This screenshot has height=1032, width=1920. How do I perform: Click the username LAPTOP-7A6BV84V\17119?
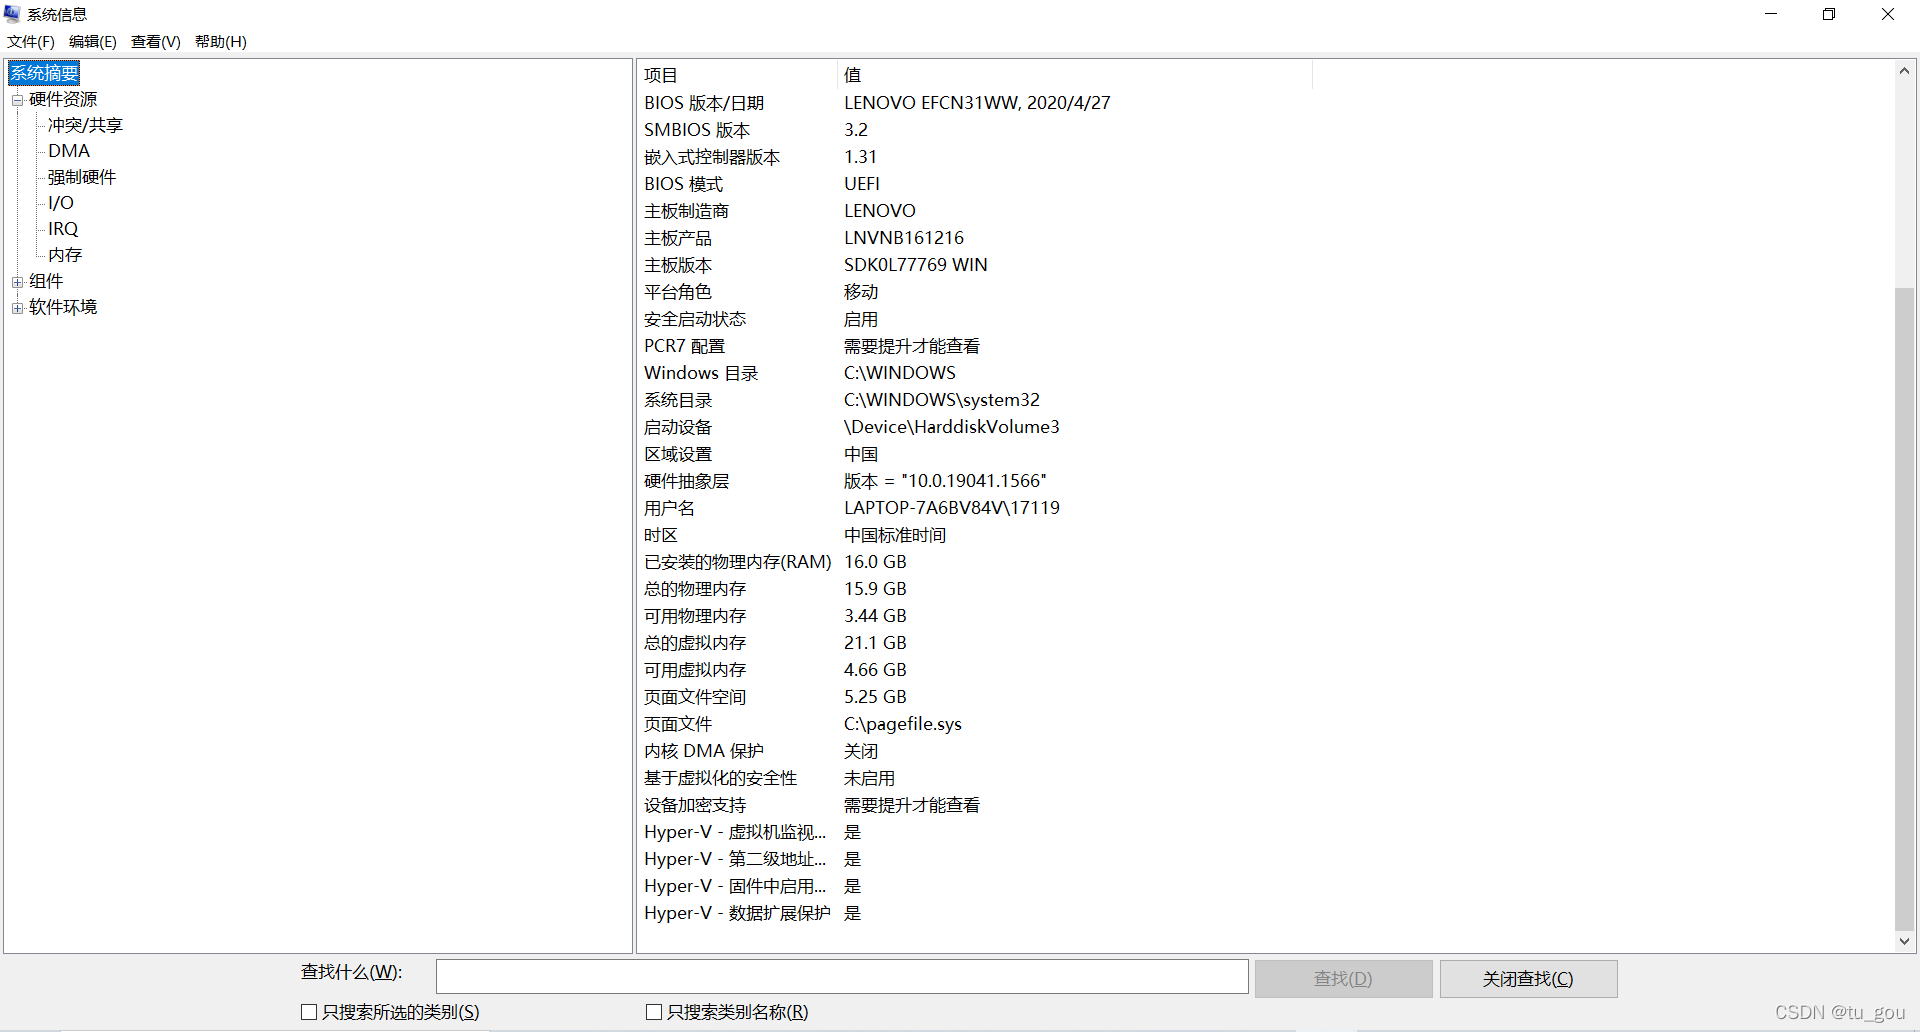click(x=952, y=508)
